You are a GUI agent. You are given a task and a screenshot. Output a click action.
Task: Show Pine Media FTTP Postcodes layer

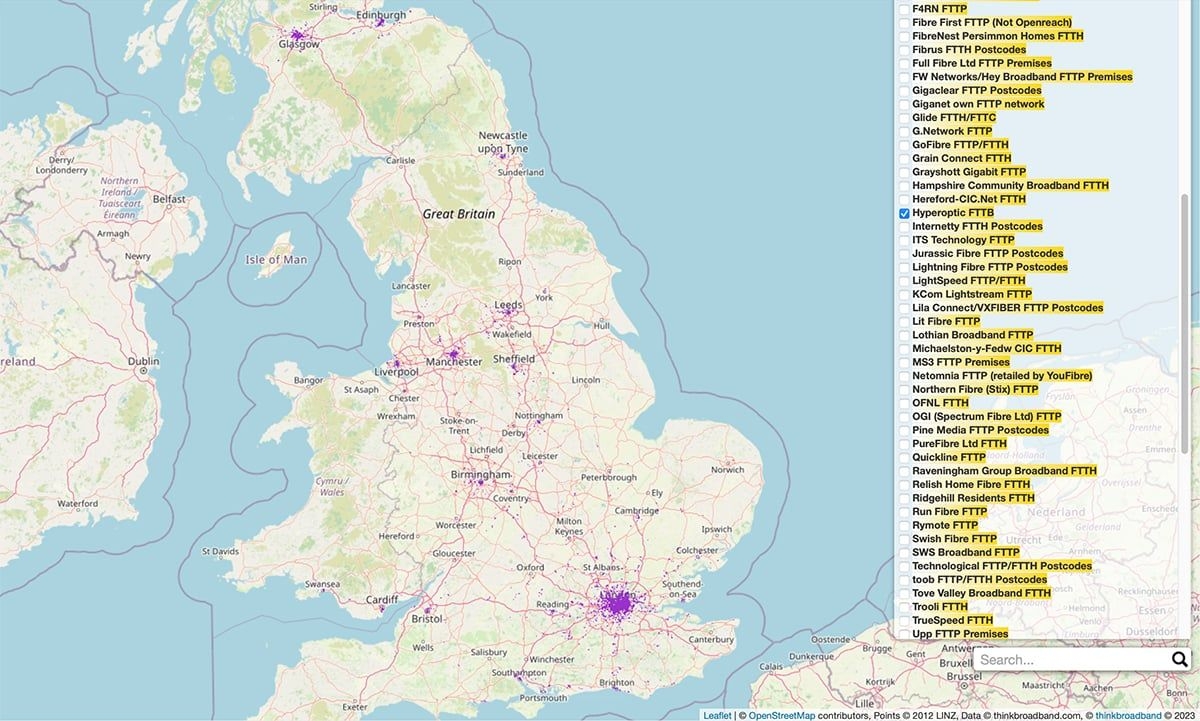904,430
